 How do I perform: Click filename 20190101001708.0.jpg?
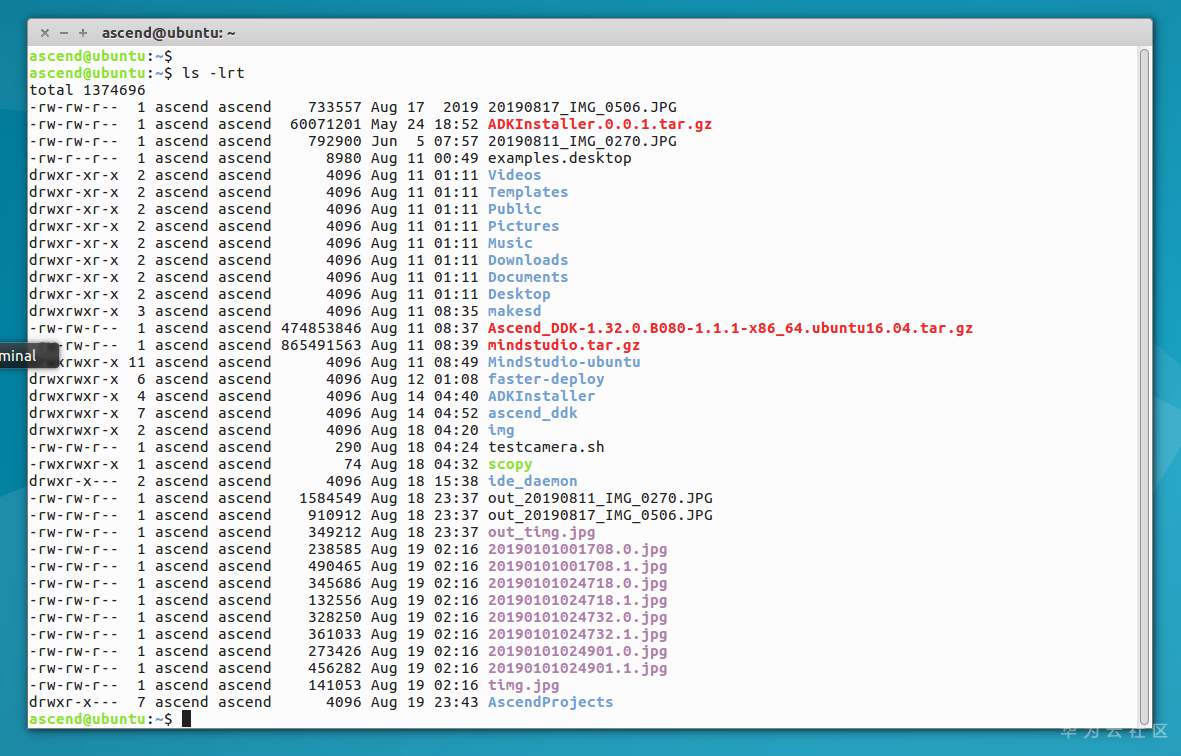pyautogui.click(x=578, y=550)
